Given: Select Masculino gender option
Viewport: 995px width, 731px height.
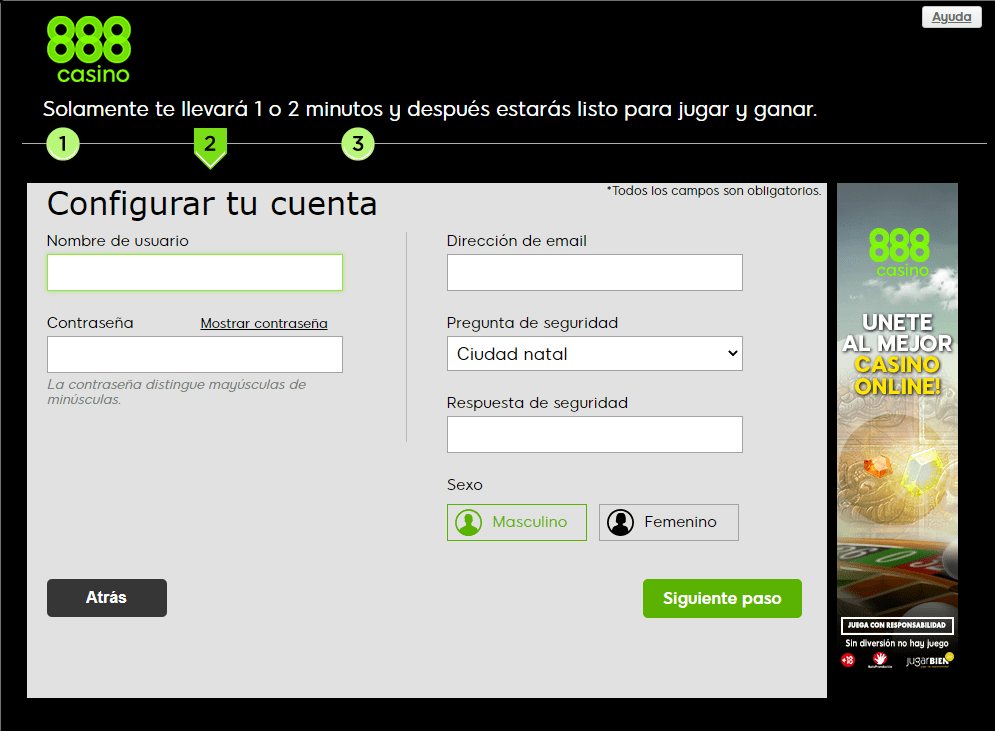Looking at the screenshot, I should click(x=517, y=522).
